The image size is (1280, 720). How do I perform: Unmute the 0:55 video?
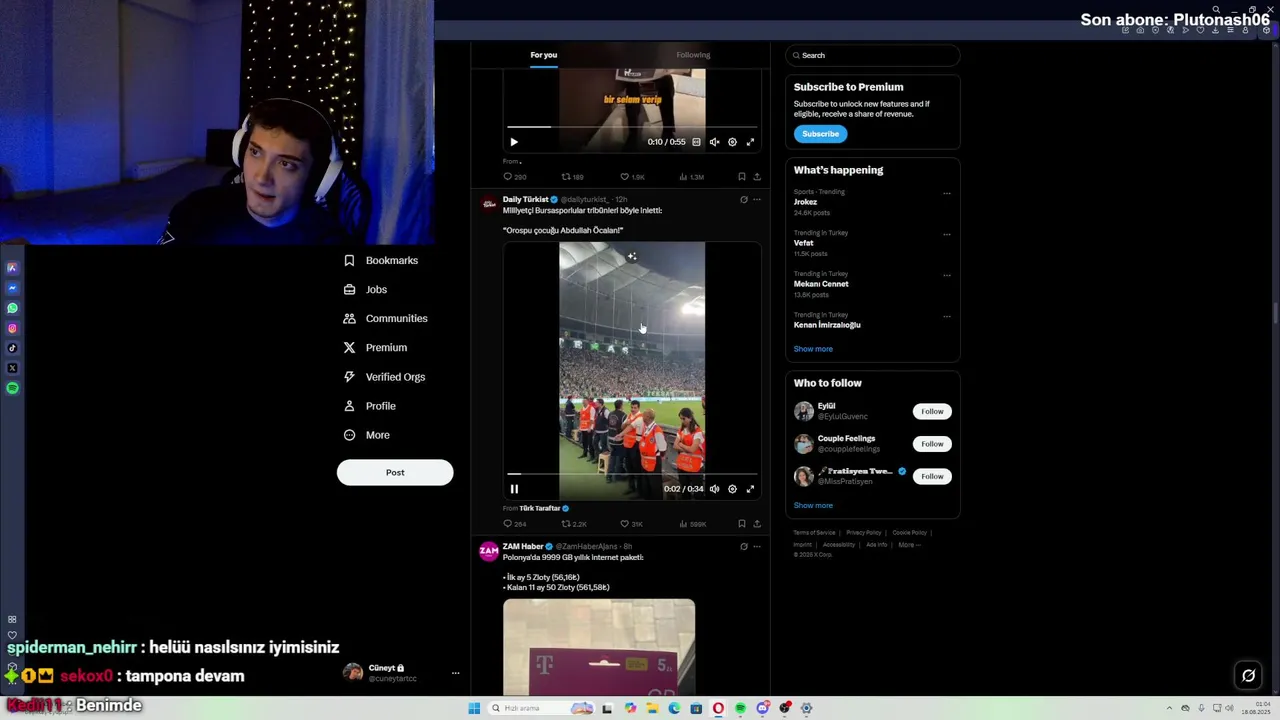tap(714, 142)
